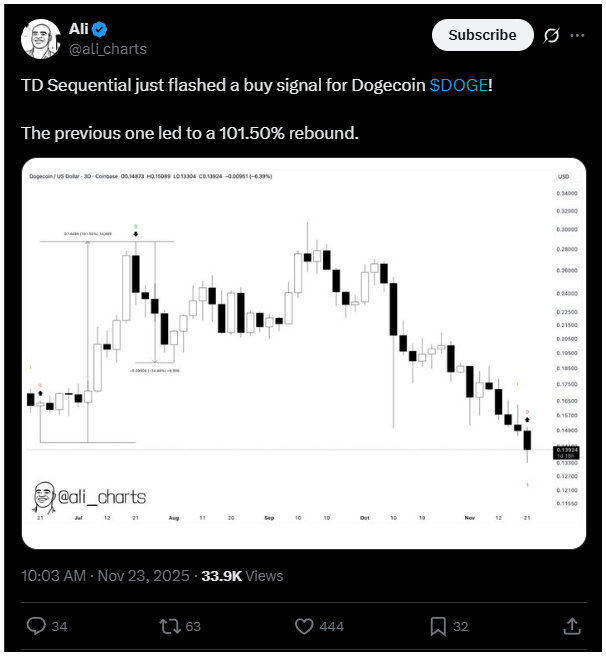
Task: Open the three-dot more options menu
Action: coord(577,35)
